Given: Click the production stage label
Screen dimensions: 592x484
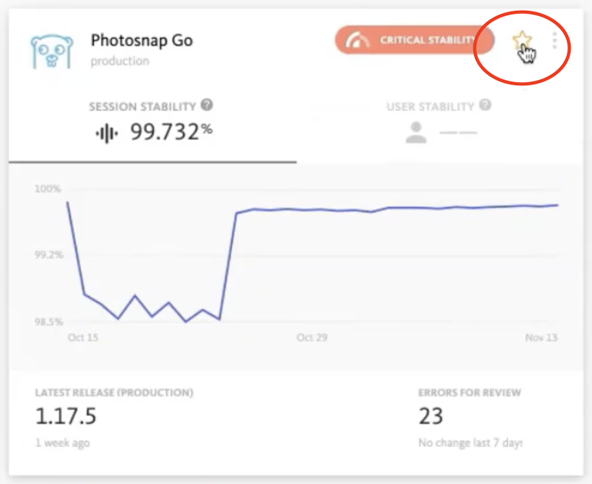Looking at the screenshot, I should pos(120,61).
